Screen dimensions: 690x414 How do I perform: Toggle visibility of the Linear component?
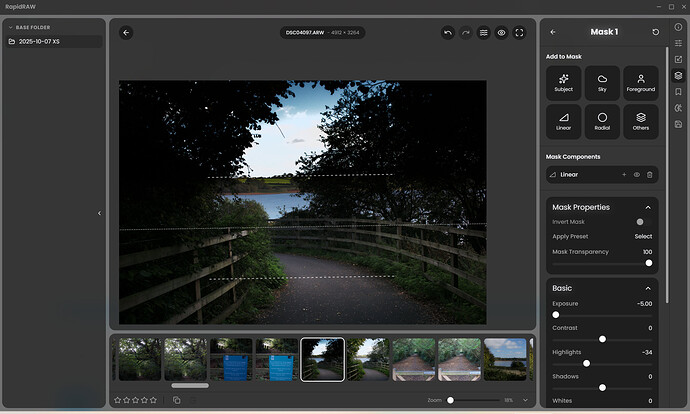click(636, 175)
